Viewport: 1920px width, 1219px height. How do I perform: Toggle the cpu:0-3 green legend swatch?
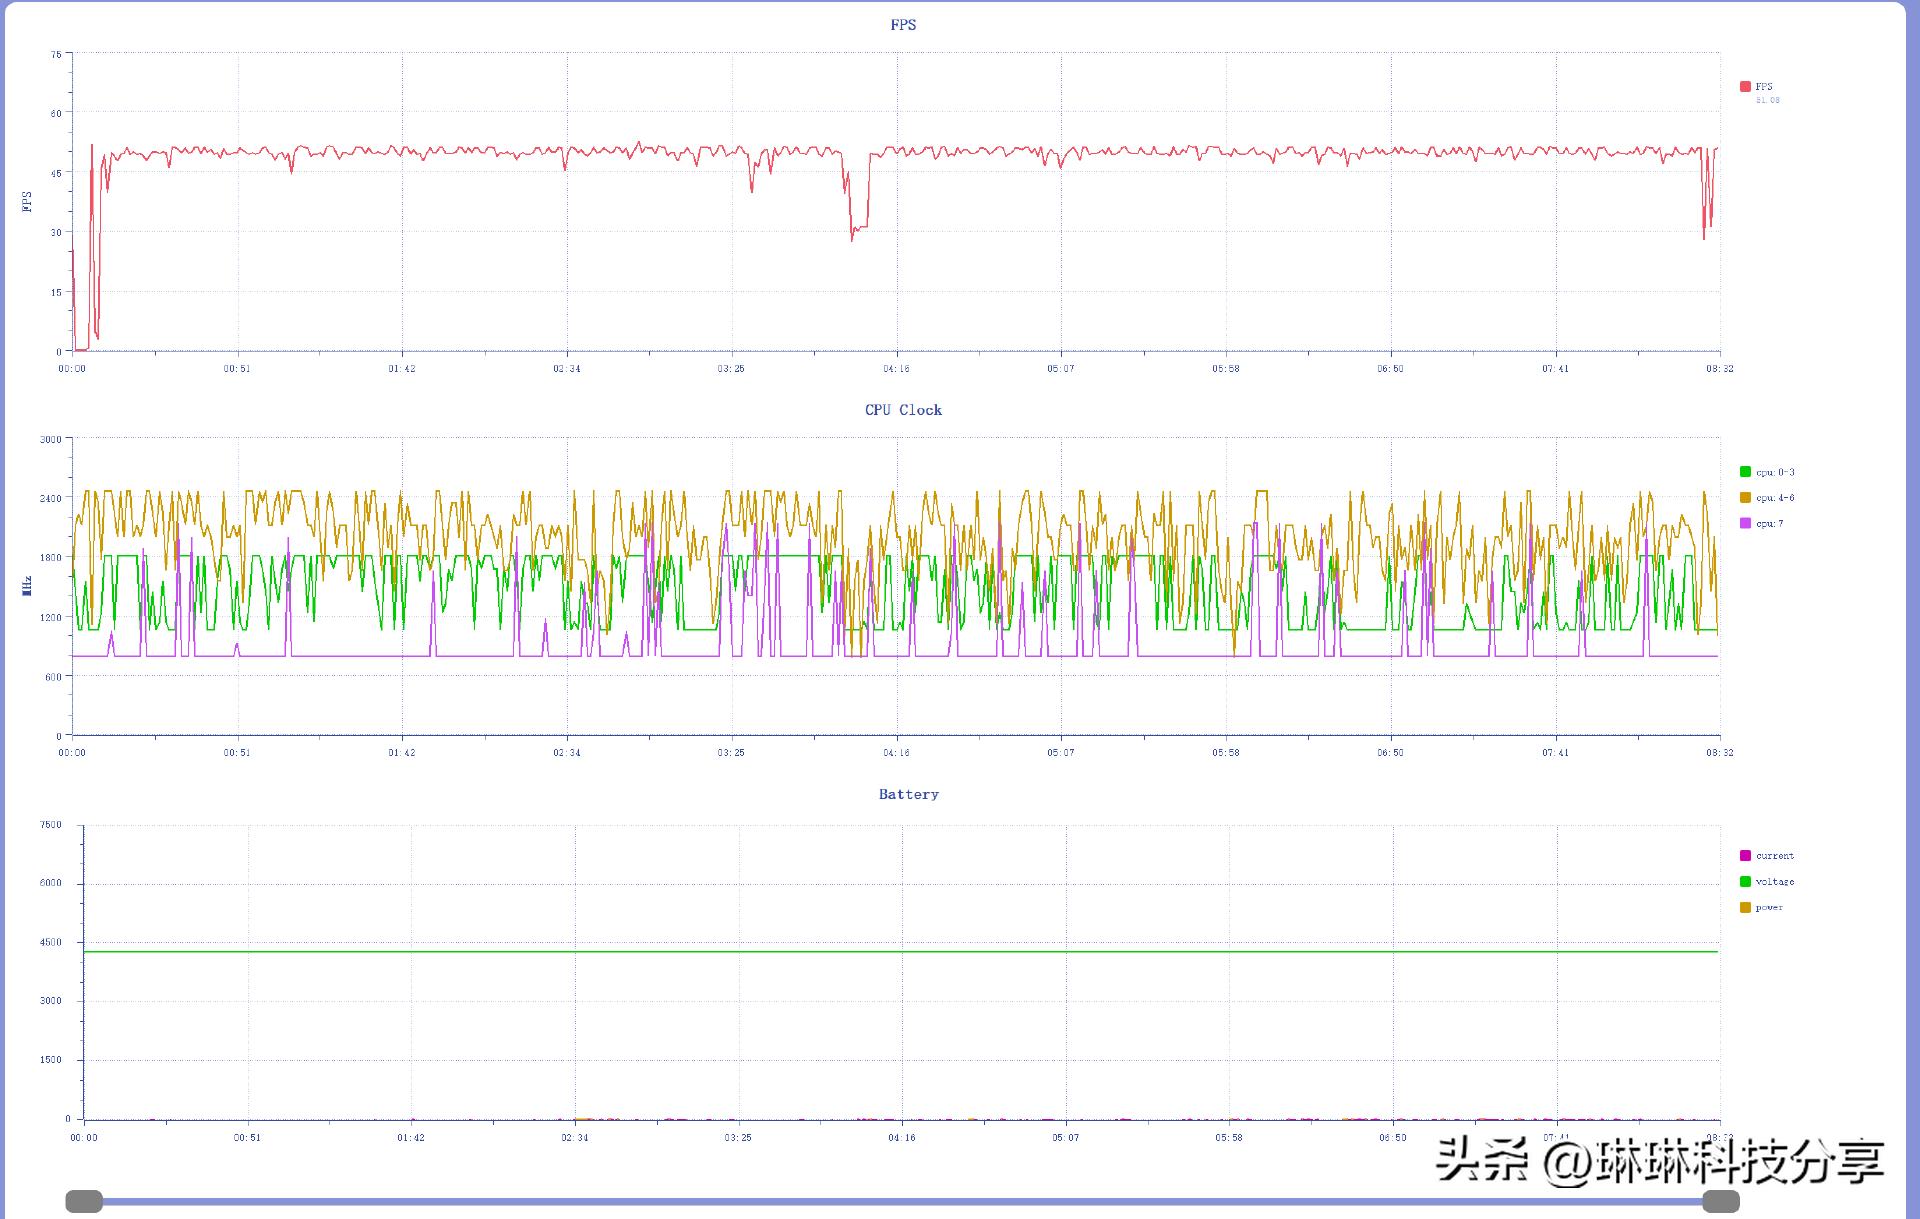(x=1745, y=472)
